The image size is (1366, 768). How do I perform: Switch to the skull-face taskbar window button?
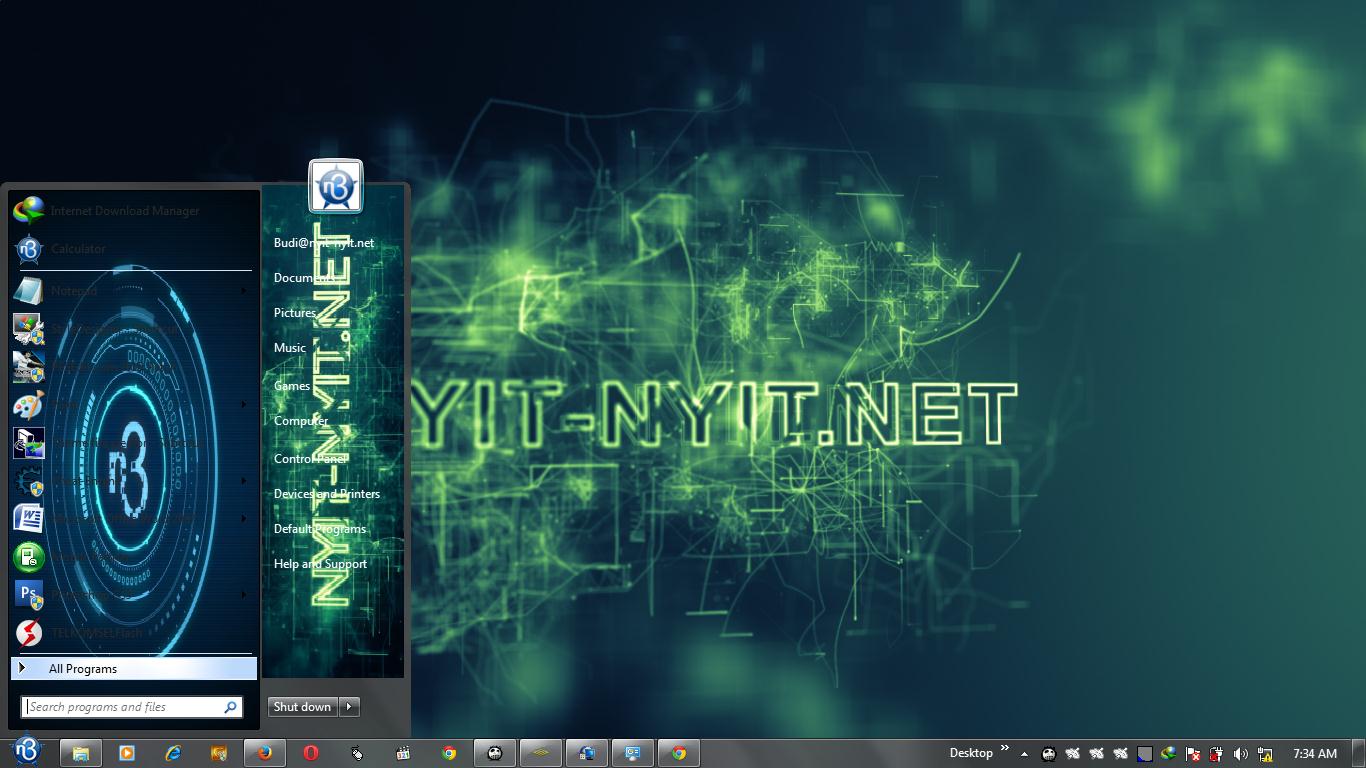495,753
